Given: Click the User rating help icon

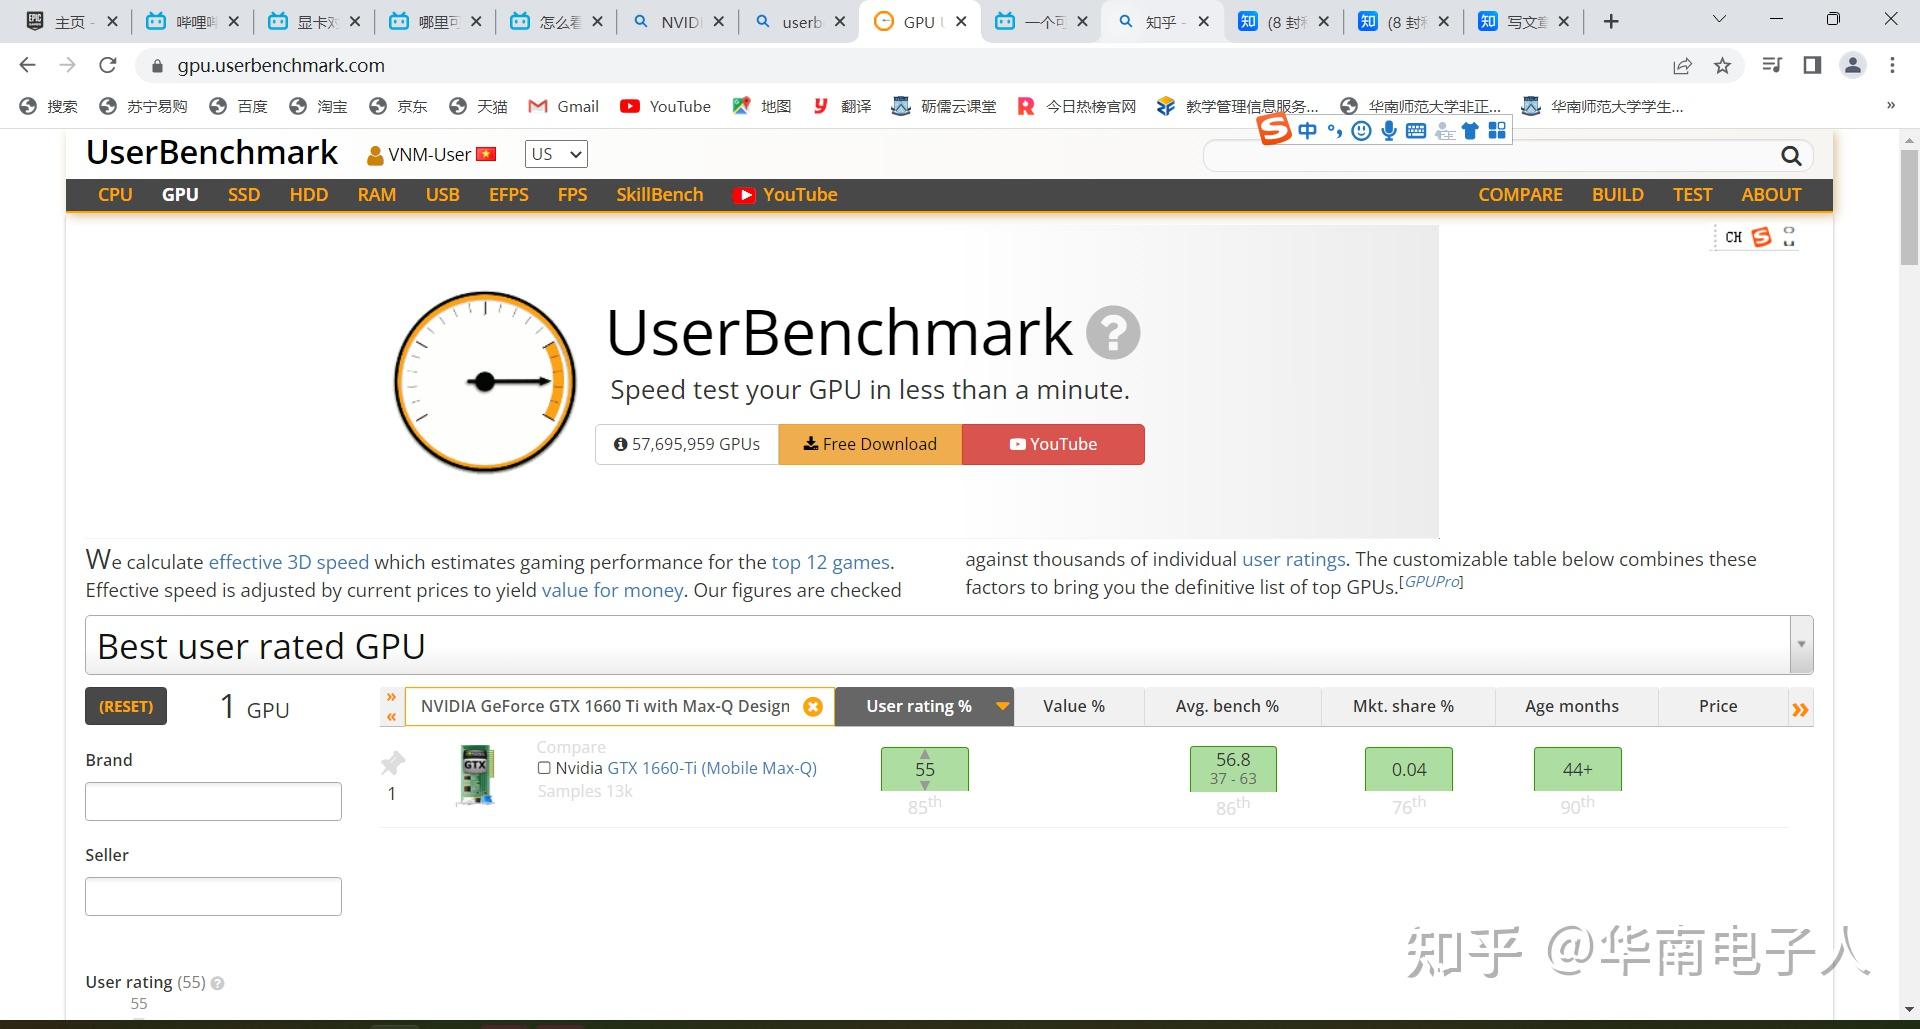Looking at the screenshot, I should coord(218,983).
